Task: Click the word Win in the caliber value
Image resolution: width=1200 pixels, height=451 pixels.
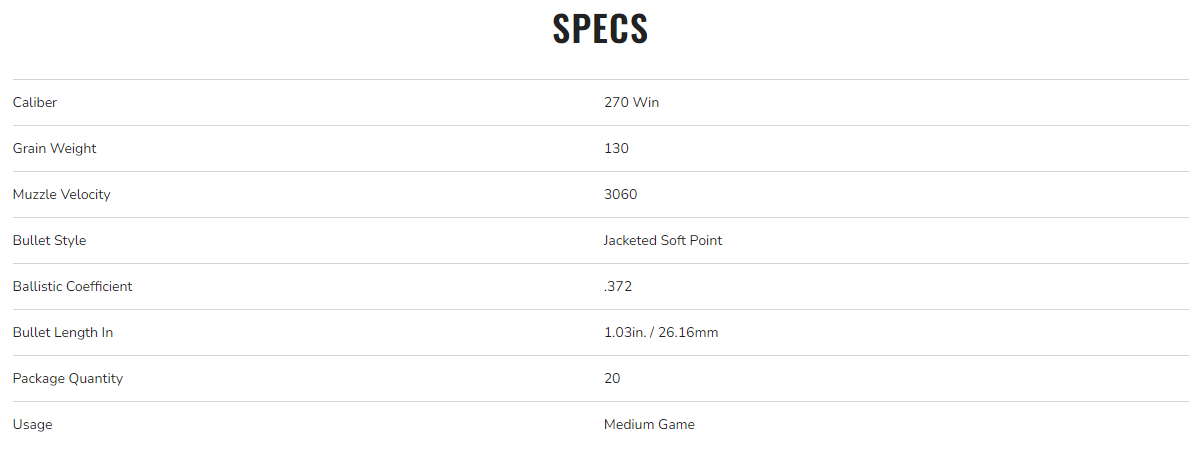Action: tap(646, 102)
